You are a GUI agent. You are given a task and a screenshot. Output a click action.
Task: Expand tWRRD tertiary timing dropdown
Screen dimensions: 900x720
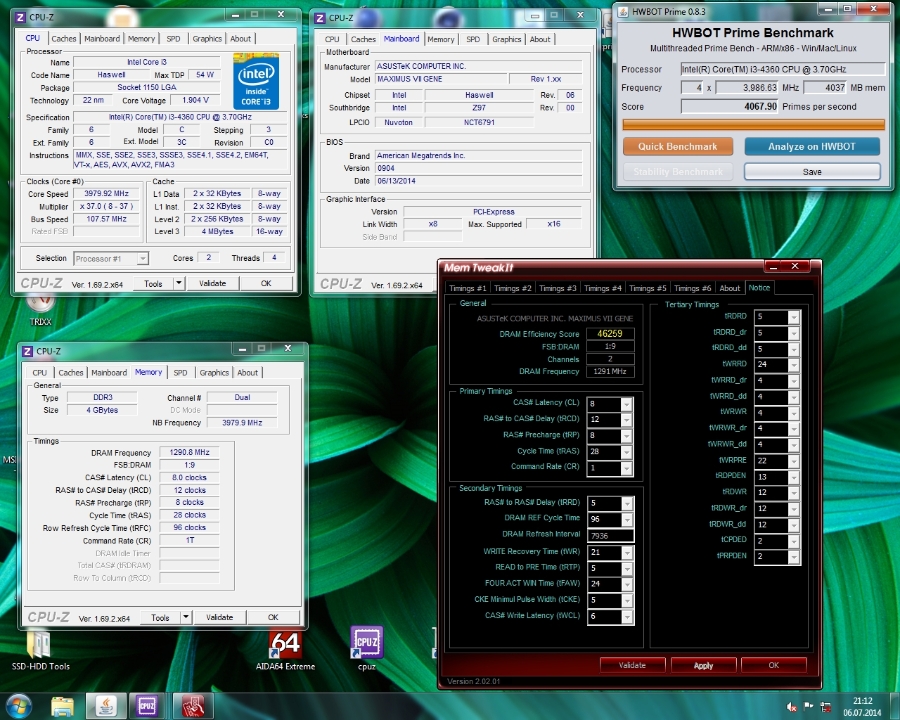[794, 365]
